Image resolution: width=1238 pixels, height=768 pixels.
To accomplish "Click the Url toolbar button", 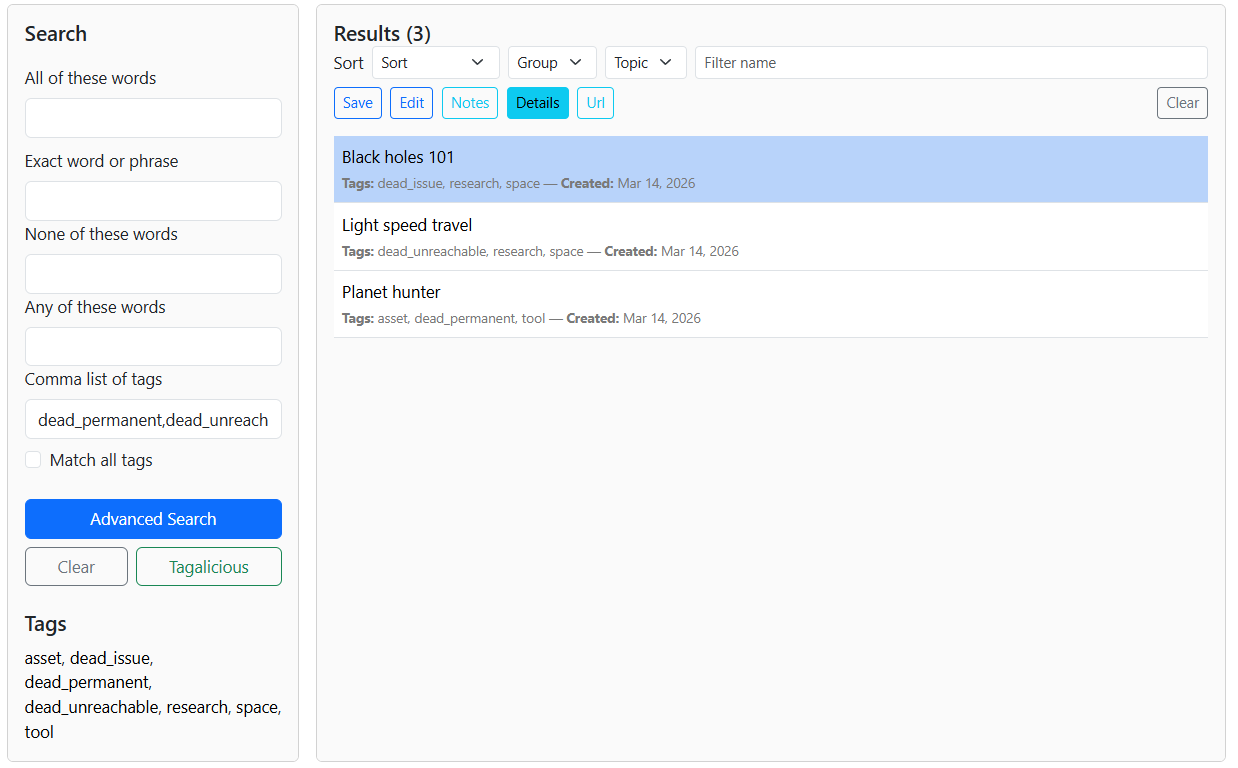I will (x=595, y=103).
